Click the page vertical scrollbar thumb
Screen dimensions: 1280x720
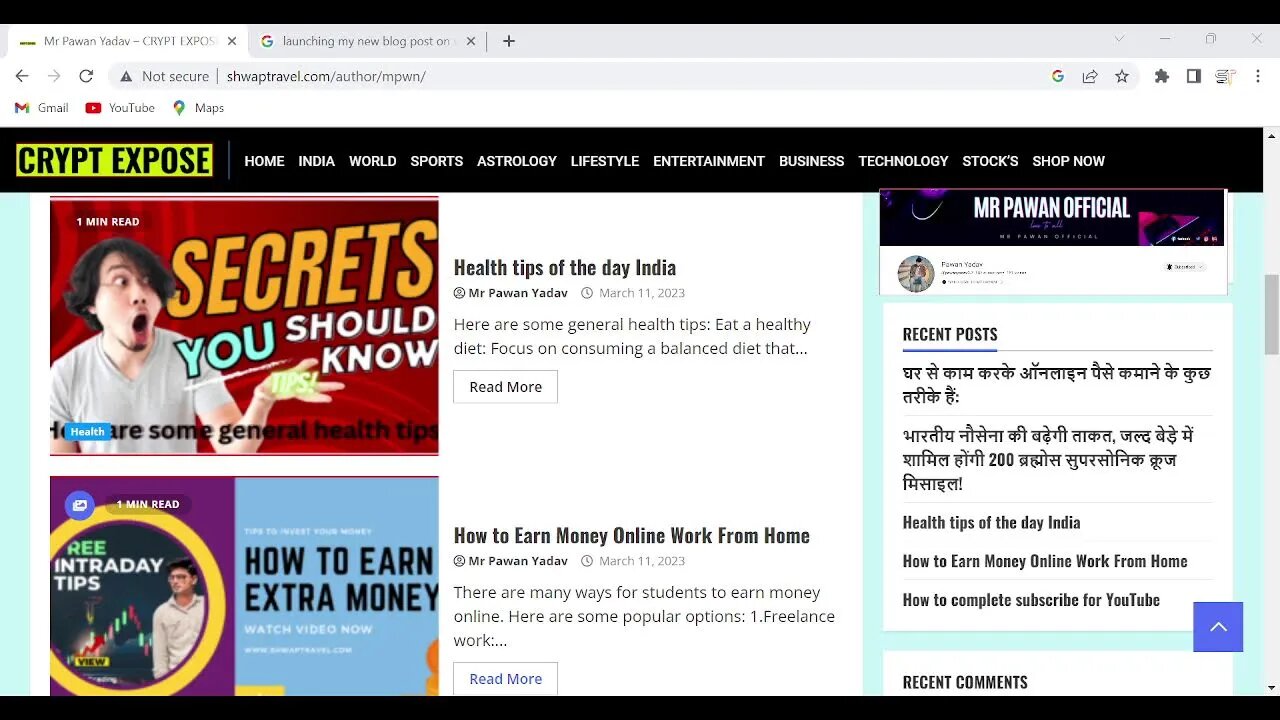tap(1271, 314)
